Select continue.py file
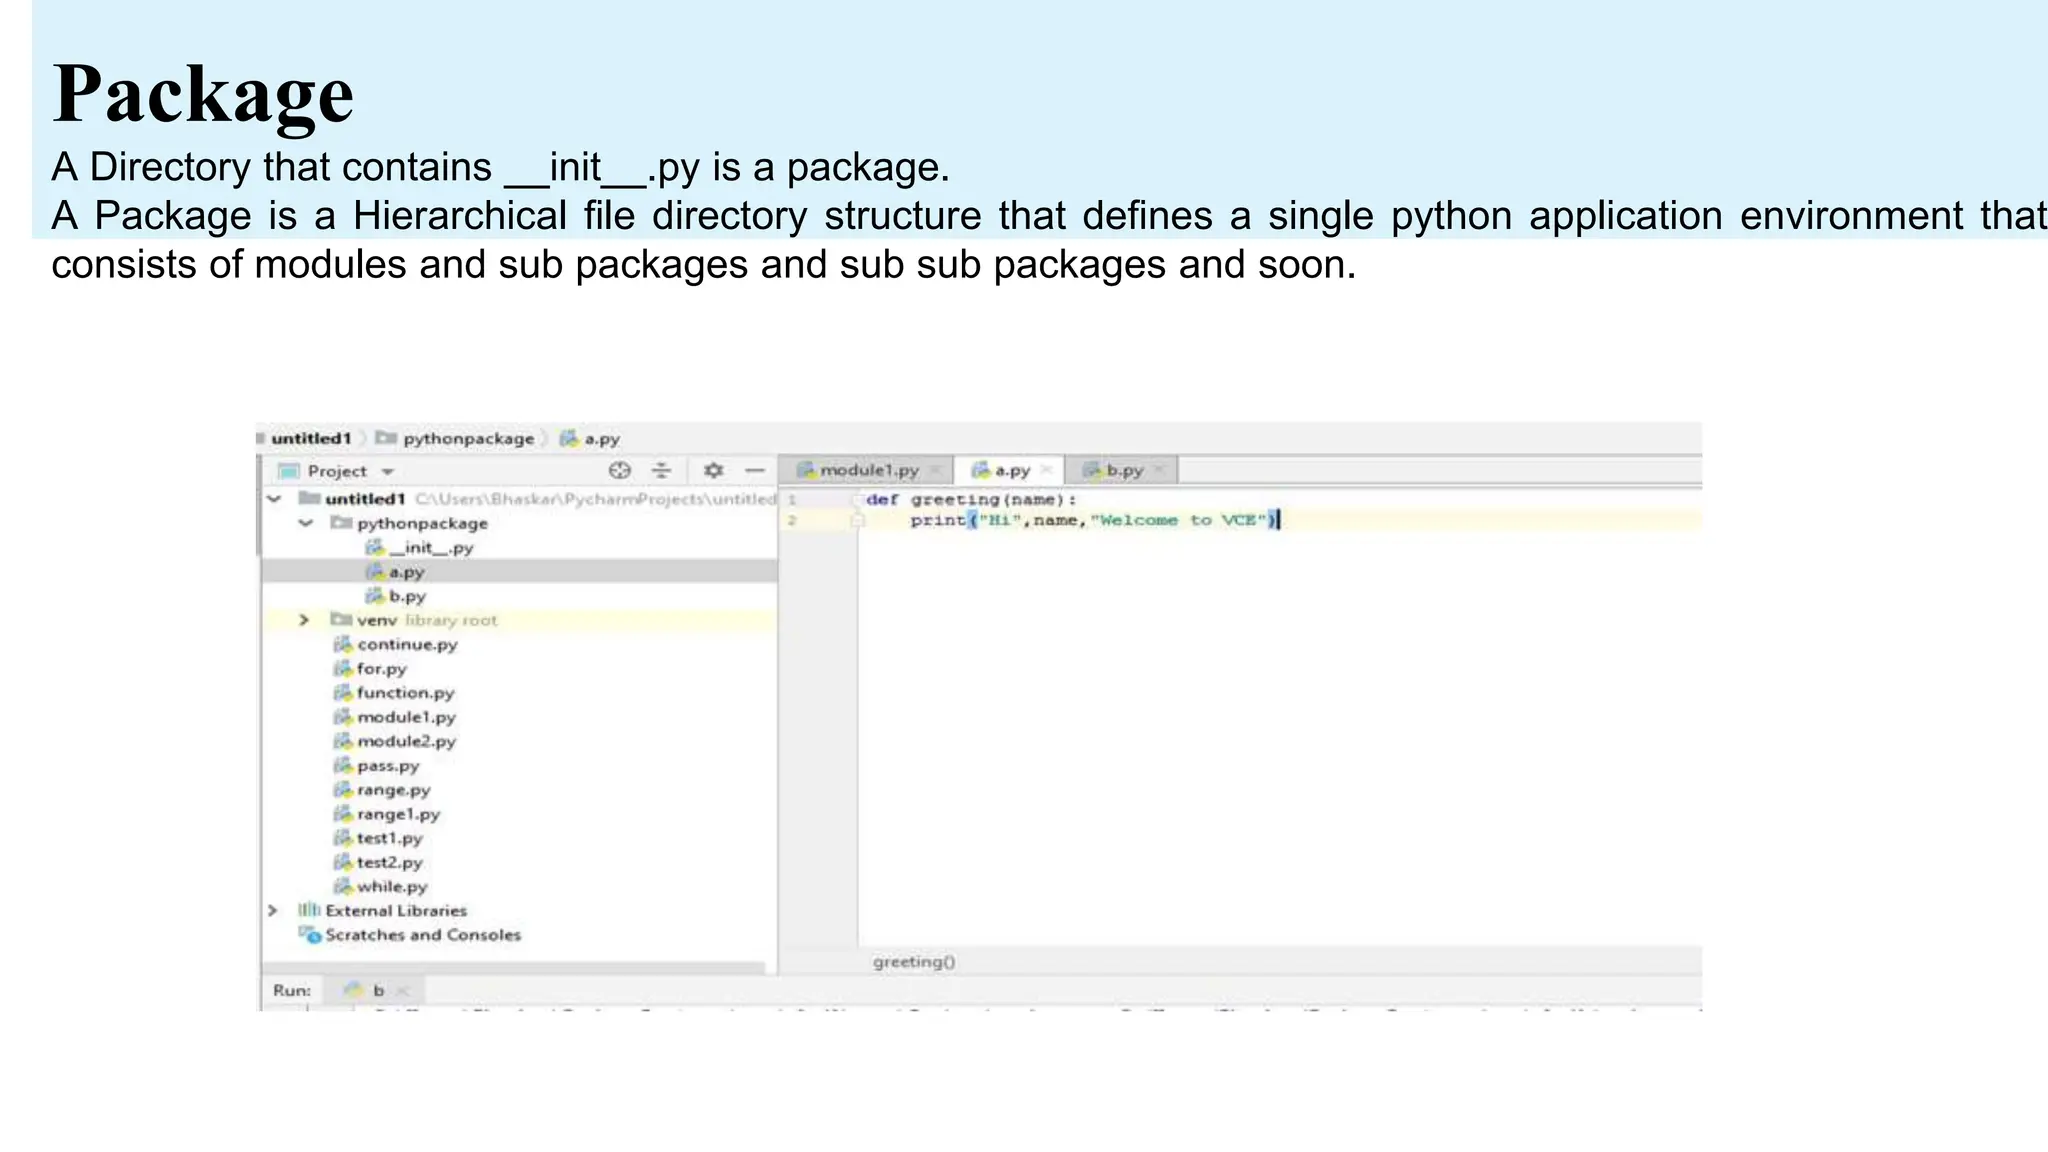Screen dimensions: 2048x1152 [407, 645]
